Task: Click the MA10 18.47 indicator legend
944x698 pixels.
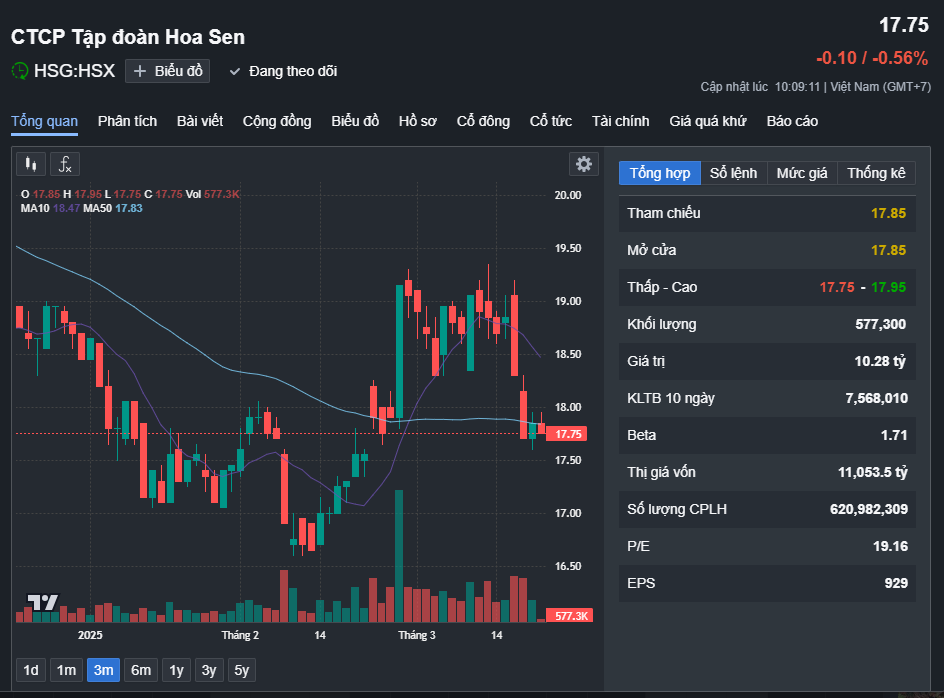Action: pos(50,208)
